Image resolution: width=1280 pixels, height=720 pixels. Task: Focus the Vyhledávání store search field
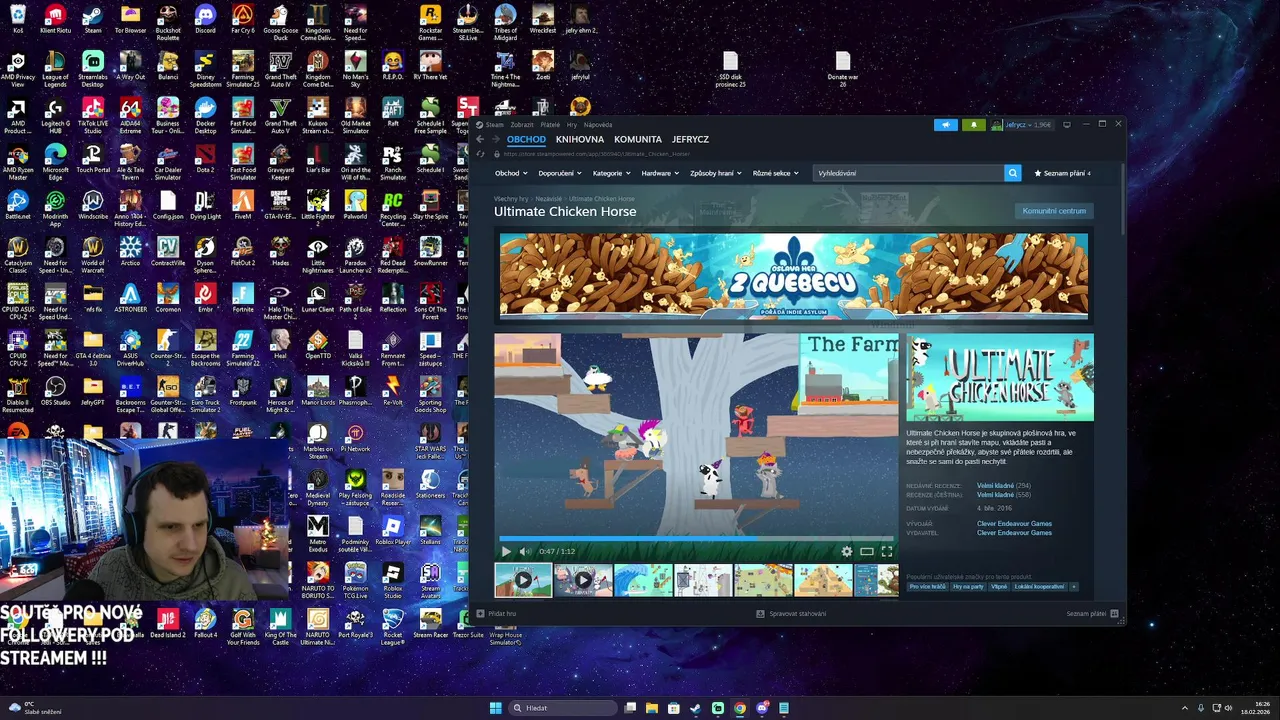click(909, 173)
